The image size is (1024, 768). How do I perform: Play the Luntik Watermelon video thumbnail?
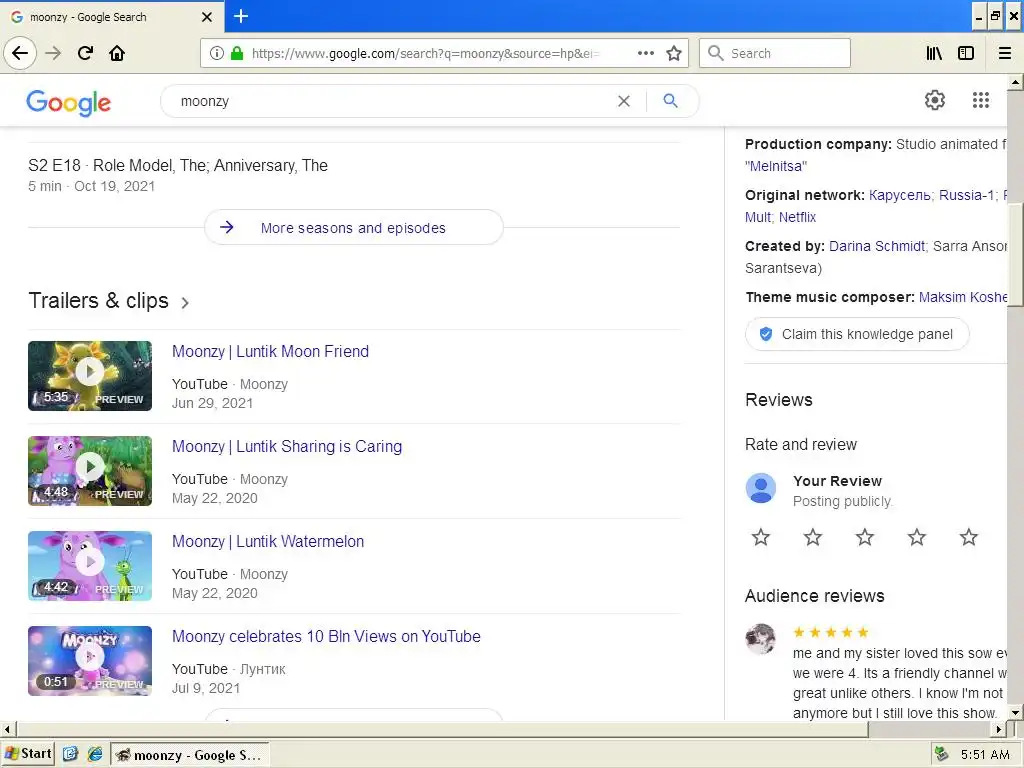(90, 566)
